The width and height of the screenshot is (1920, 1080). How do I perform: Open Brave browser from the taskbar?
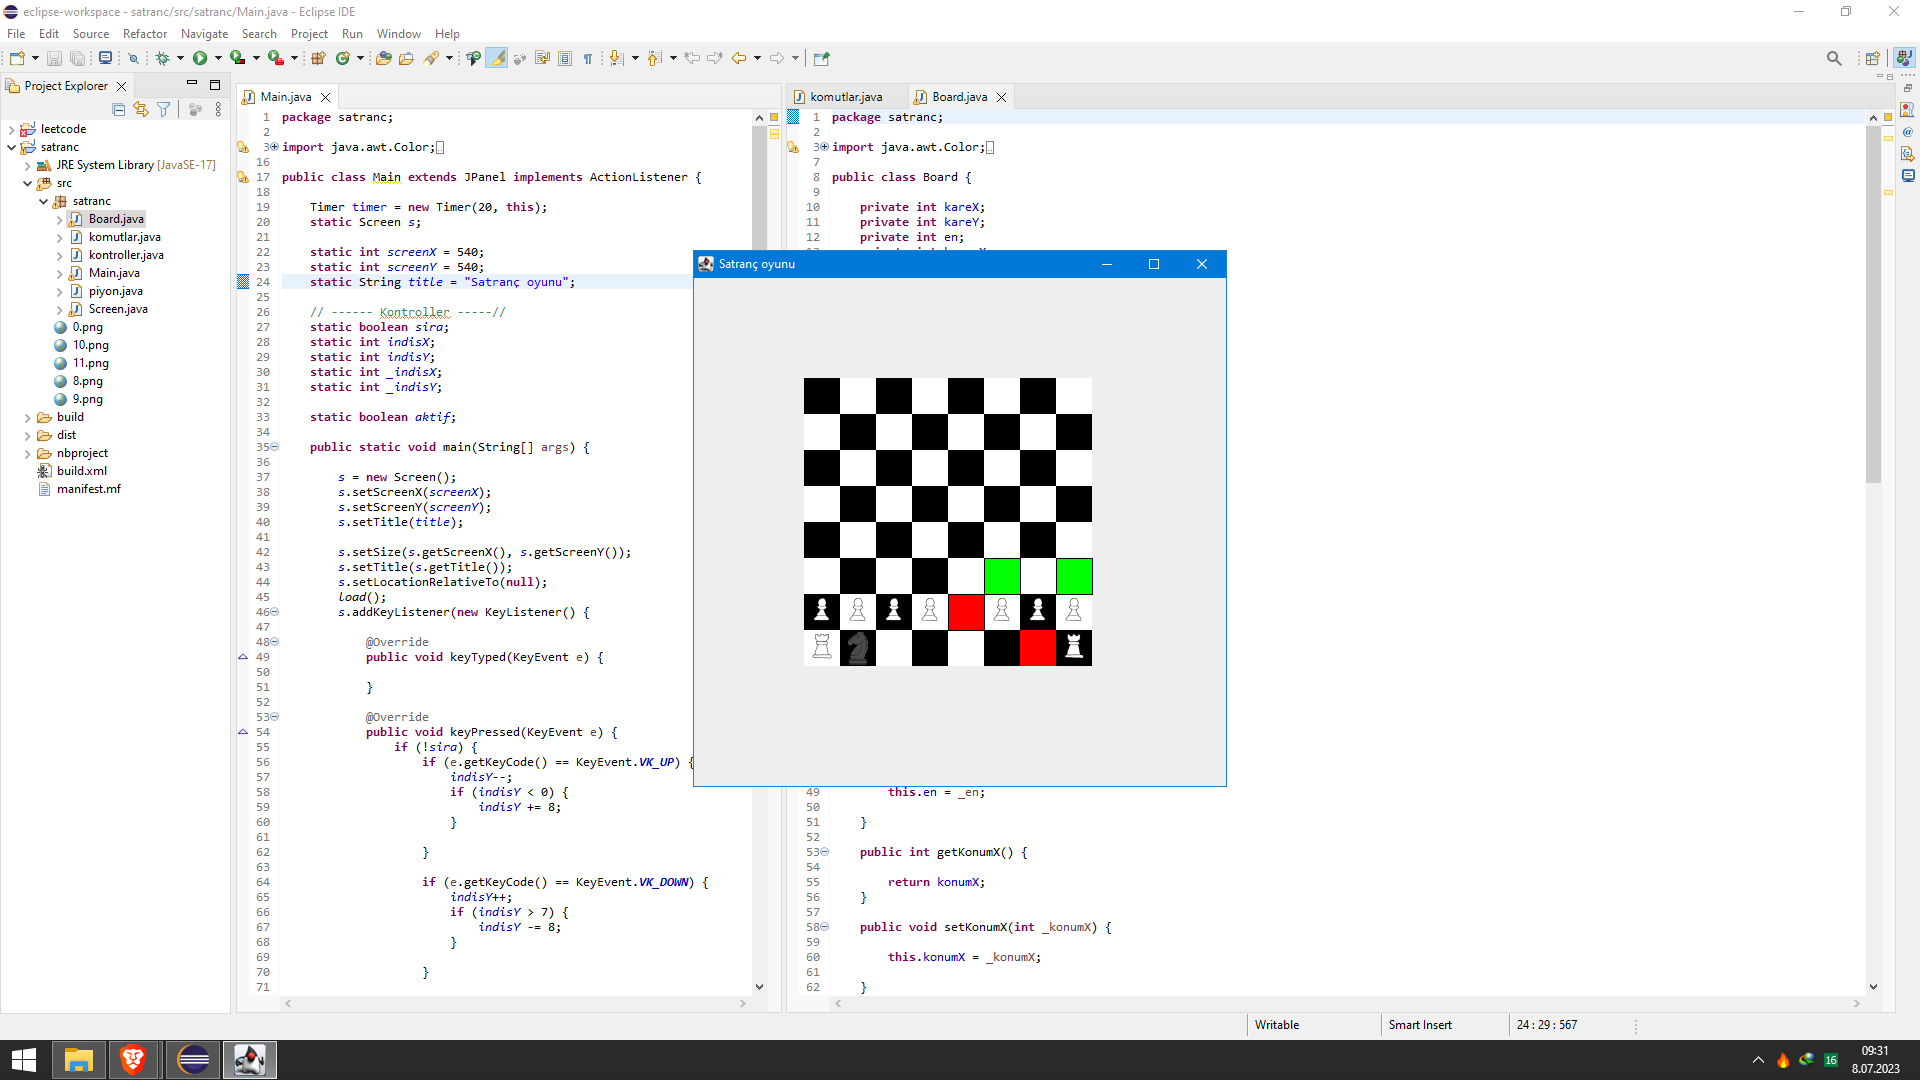pyautogui.click(x=132, y=1059)
